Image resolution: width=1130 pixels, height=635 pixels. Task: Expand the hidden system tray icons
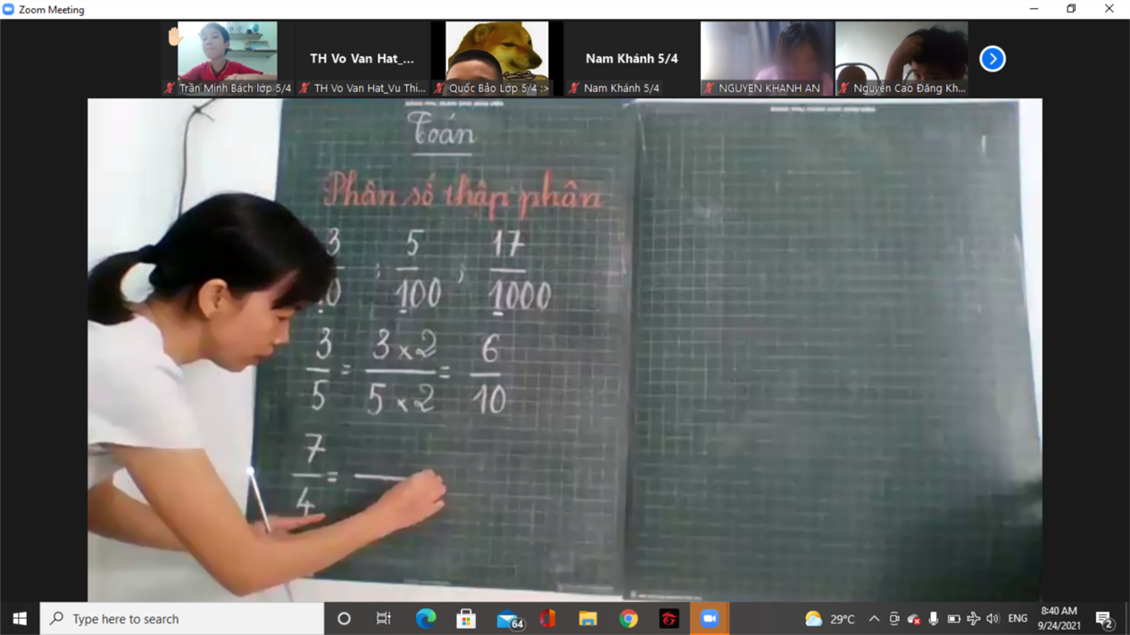pos(874,619)
